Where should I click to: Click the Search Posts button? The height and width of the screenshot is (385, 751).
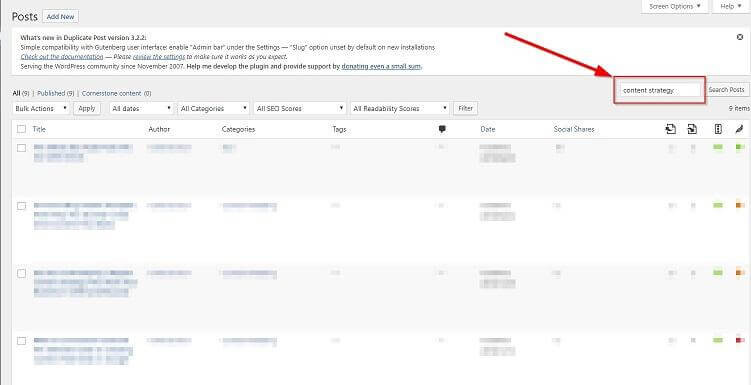pos(727,90)
